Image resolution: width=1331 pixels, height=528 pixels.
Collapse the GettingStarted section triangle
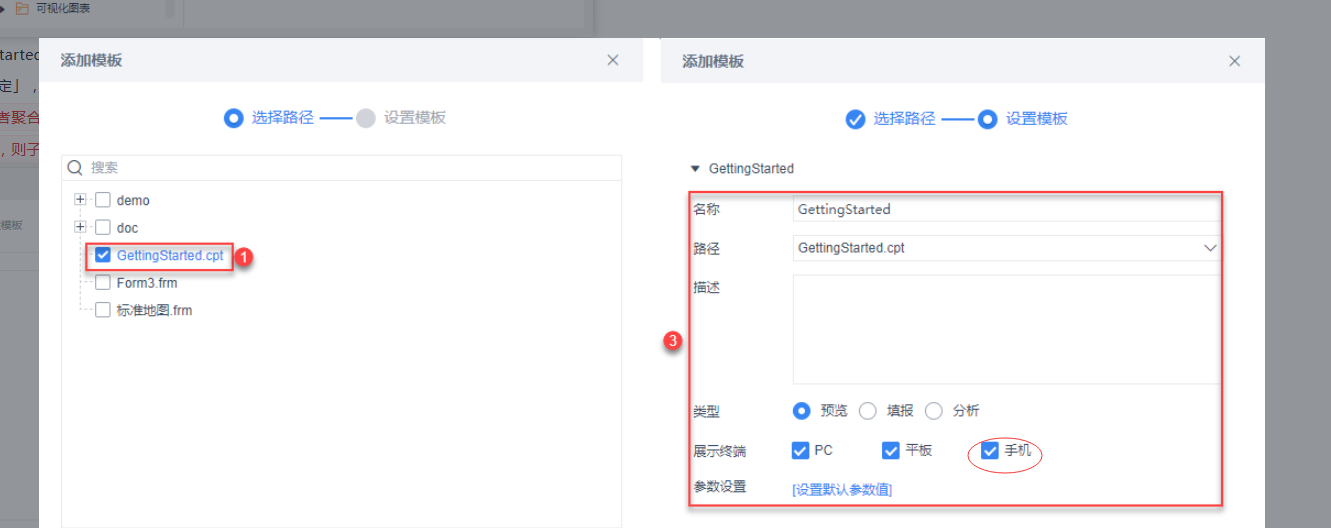click(696, 168)
